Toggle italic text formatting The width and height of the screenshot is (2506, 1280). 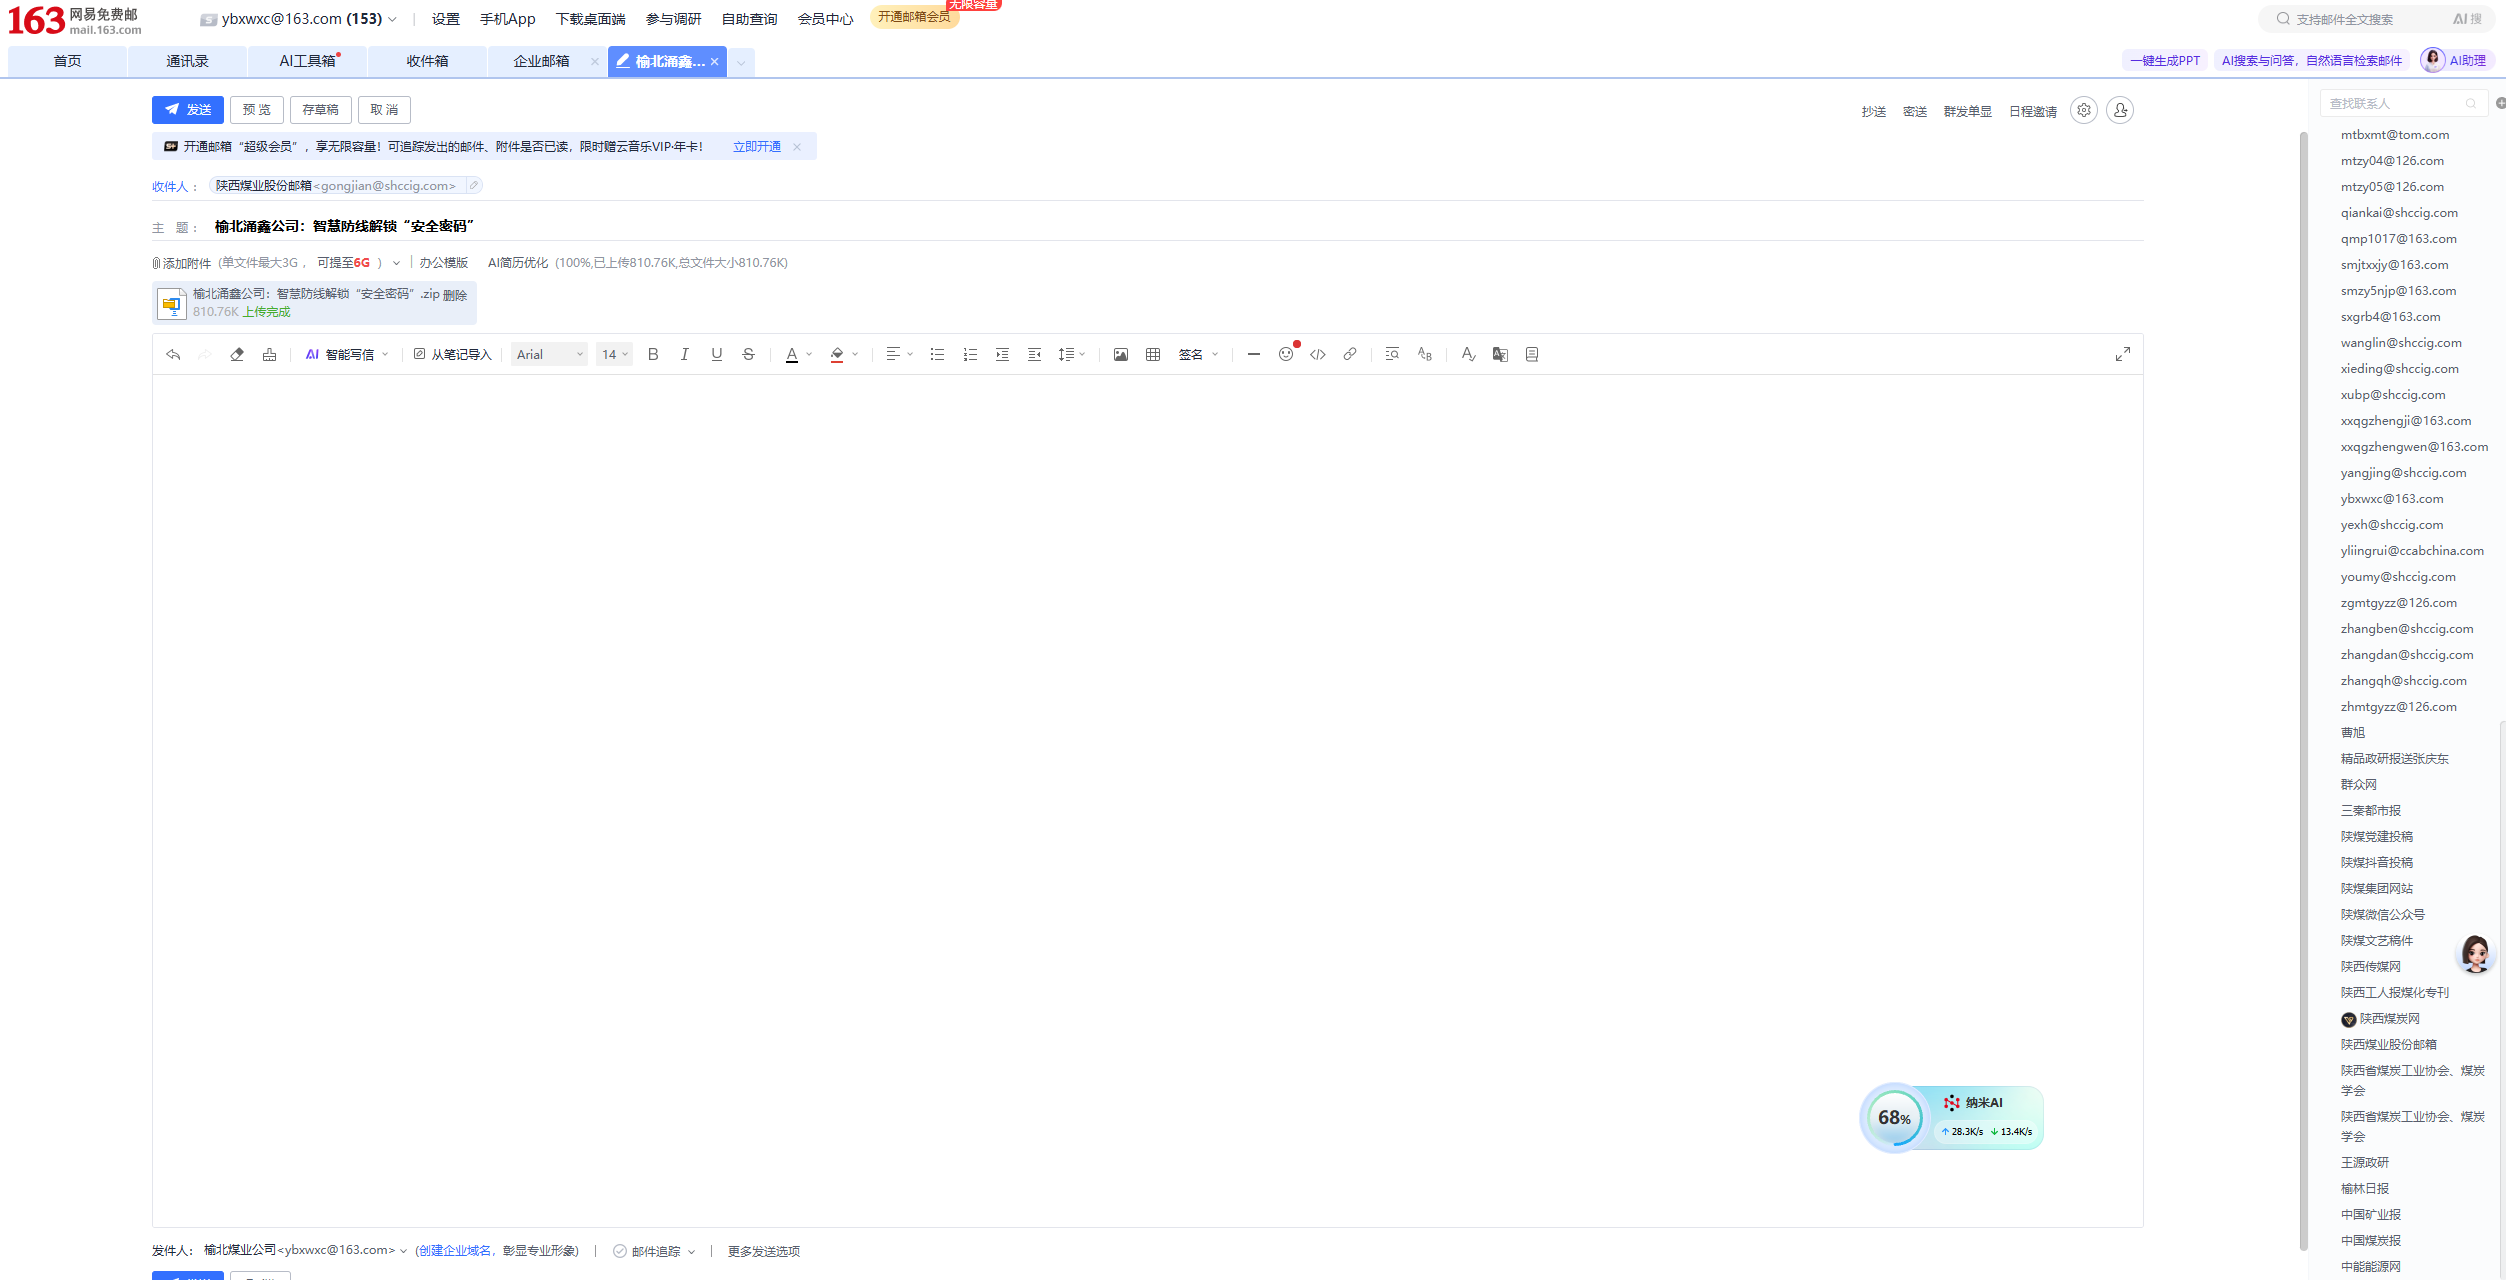coord(685,354)
